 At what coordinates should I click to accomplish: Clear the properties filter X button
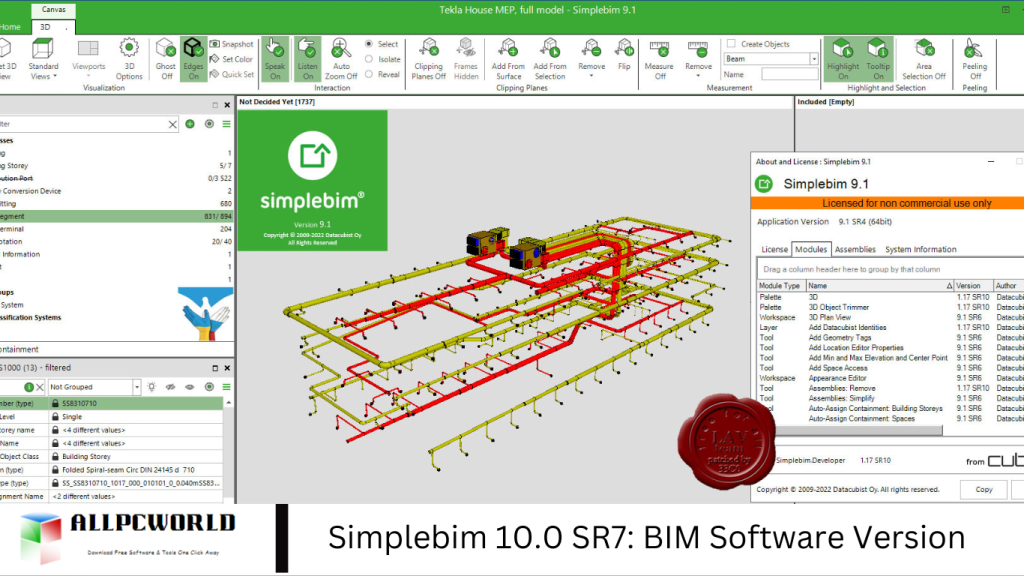tap(40, 387)
